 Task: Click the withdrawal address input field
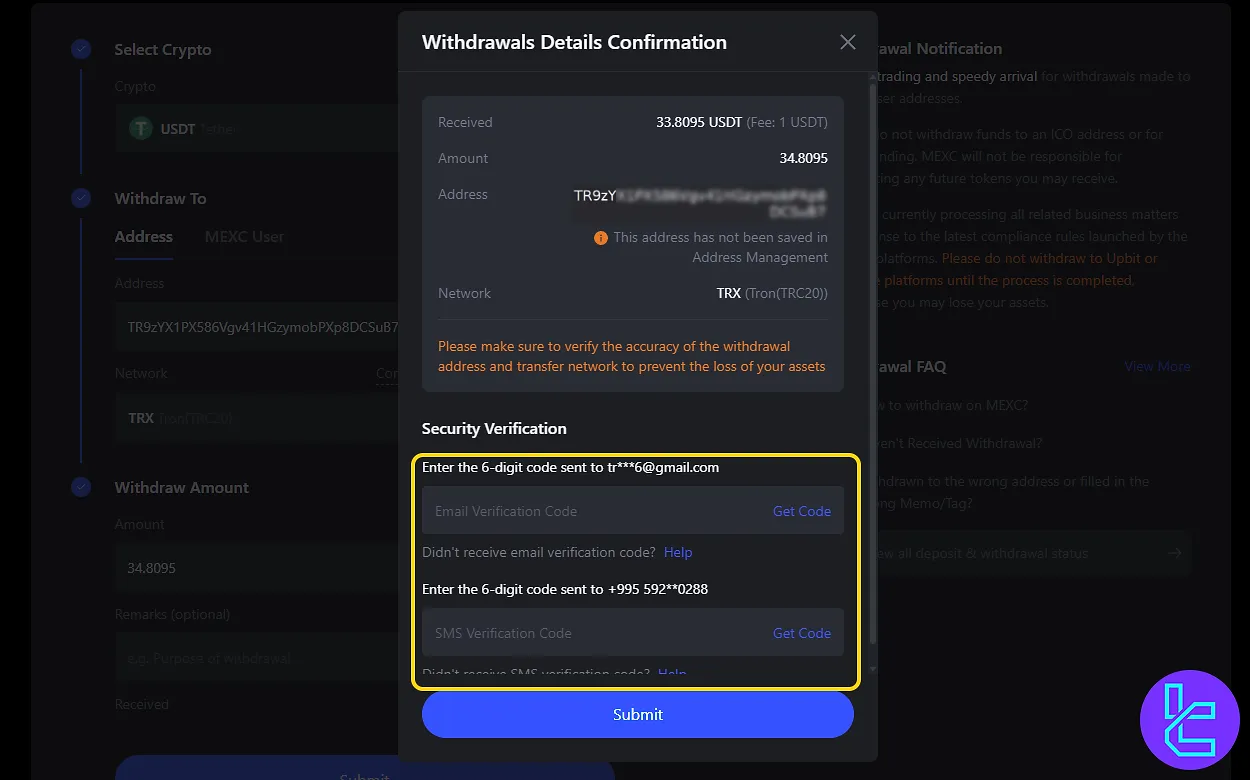pyautogui.click(x=257, y=327)
